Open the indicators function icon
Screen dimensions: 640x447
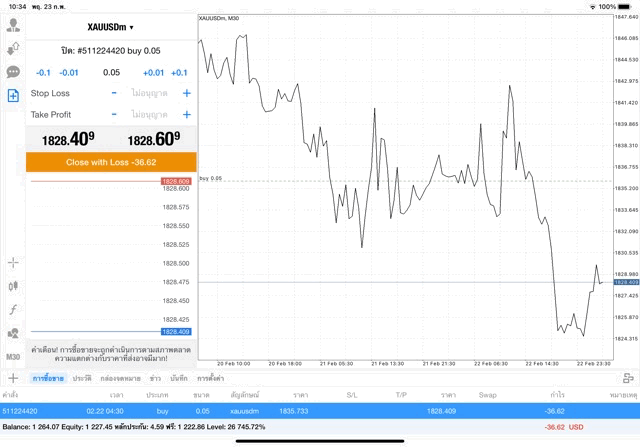(x=13, y=309)
